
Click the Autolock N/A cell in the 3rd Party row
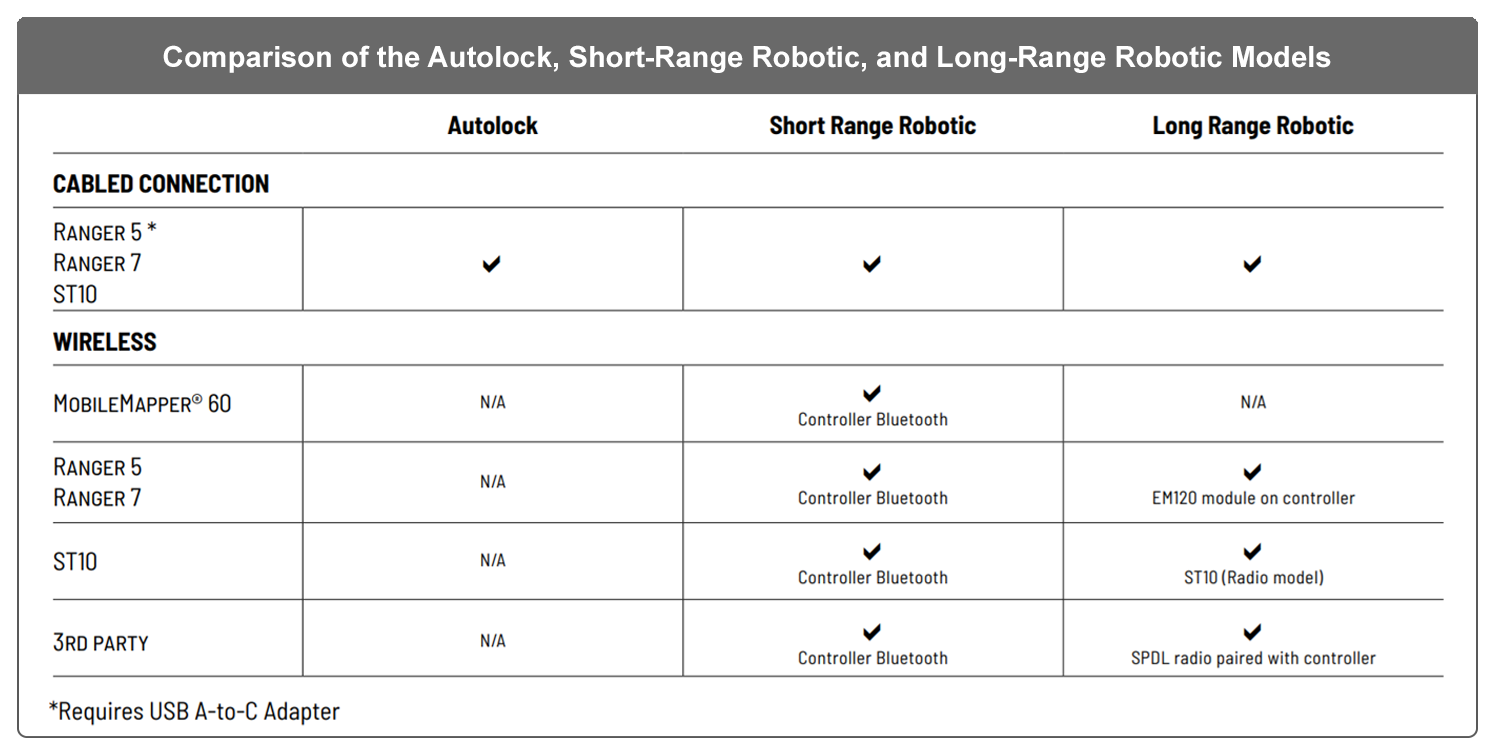492,641
